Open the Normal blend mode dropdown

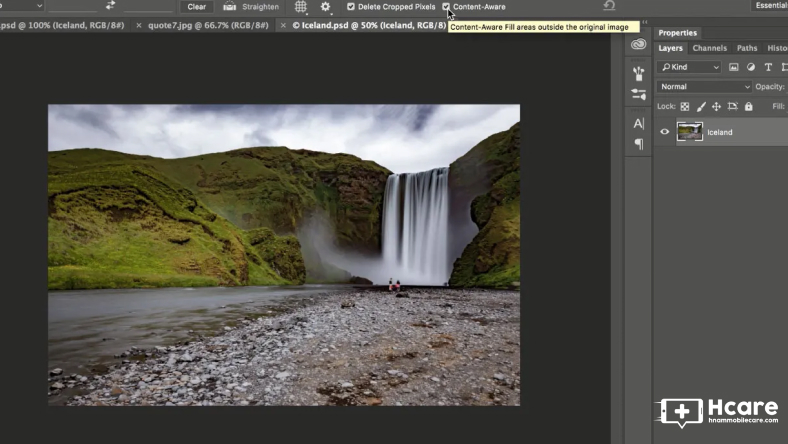(x=704, y=87)
